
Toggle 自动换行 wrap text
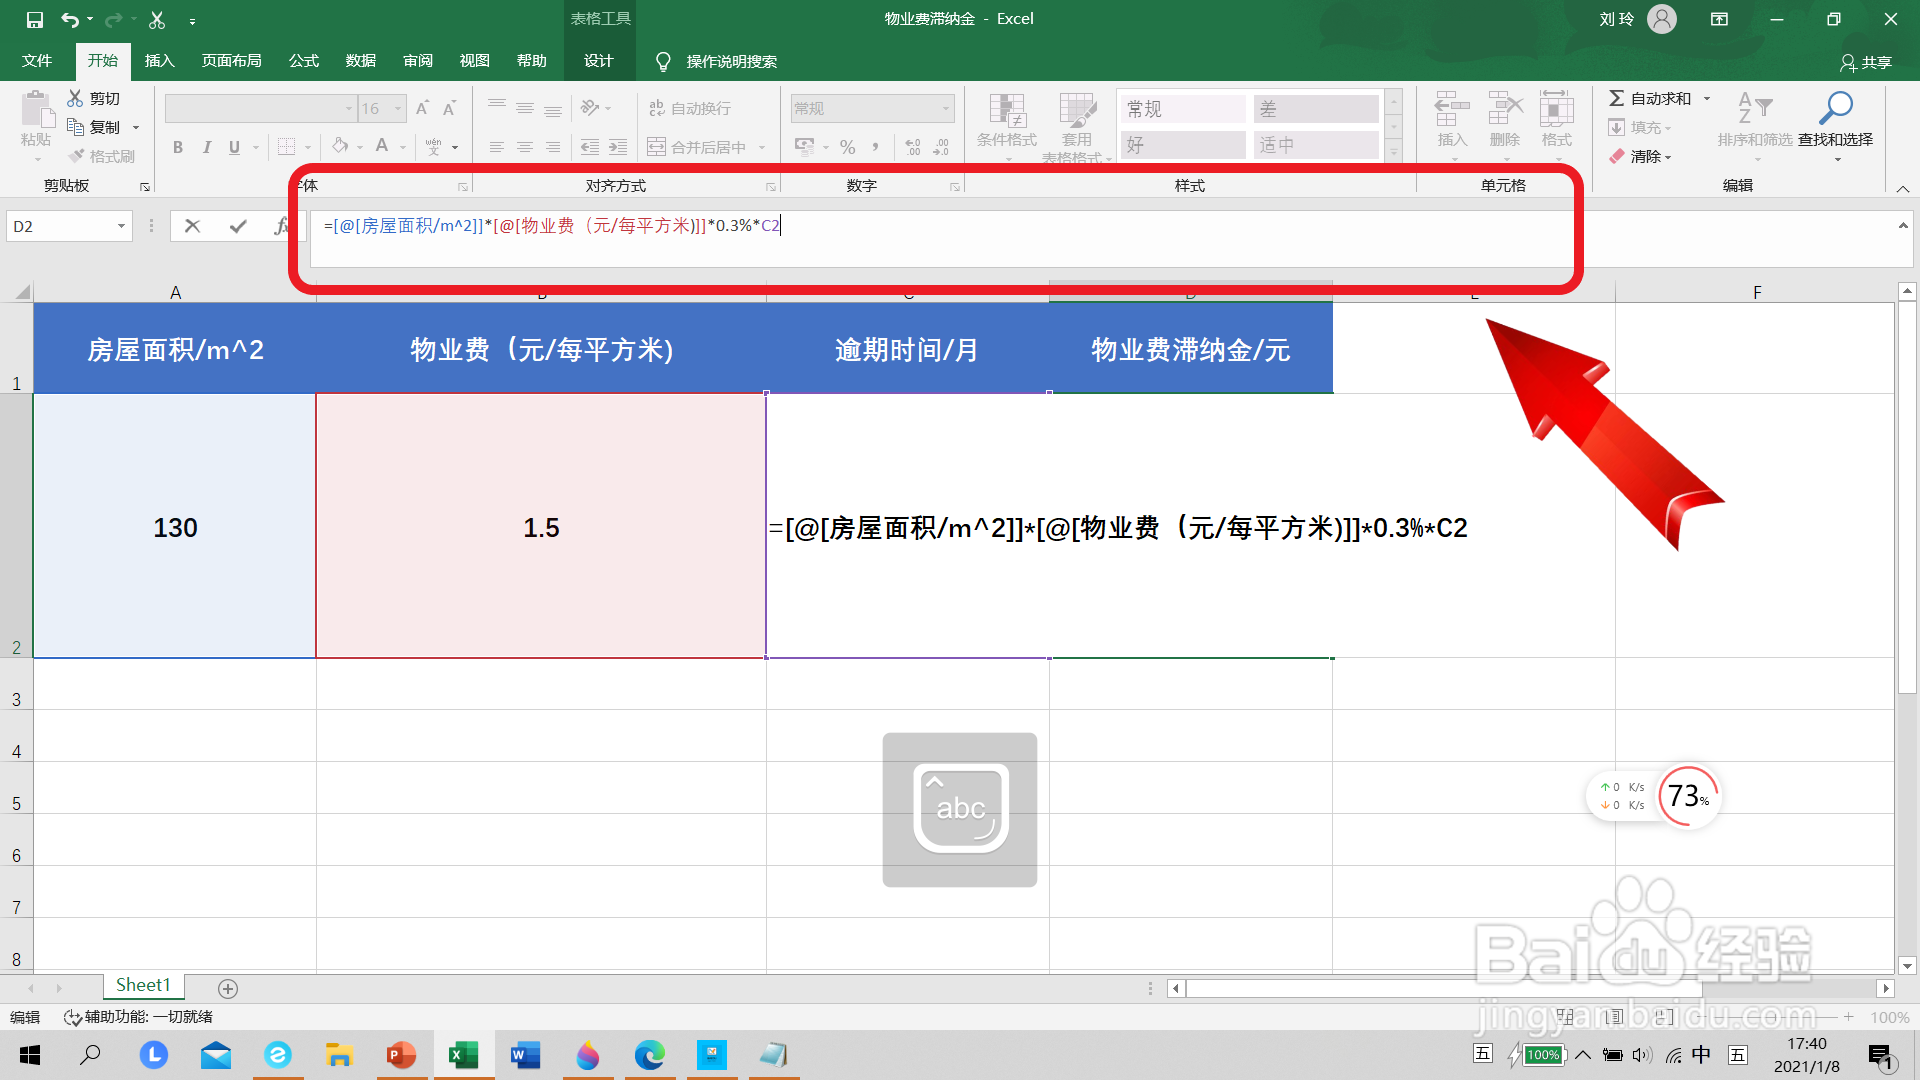pyautogui.click(x=689, y=108)
